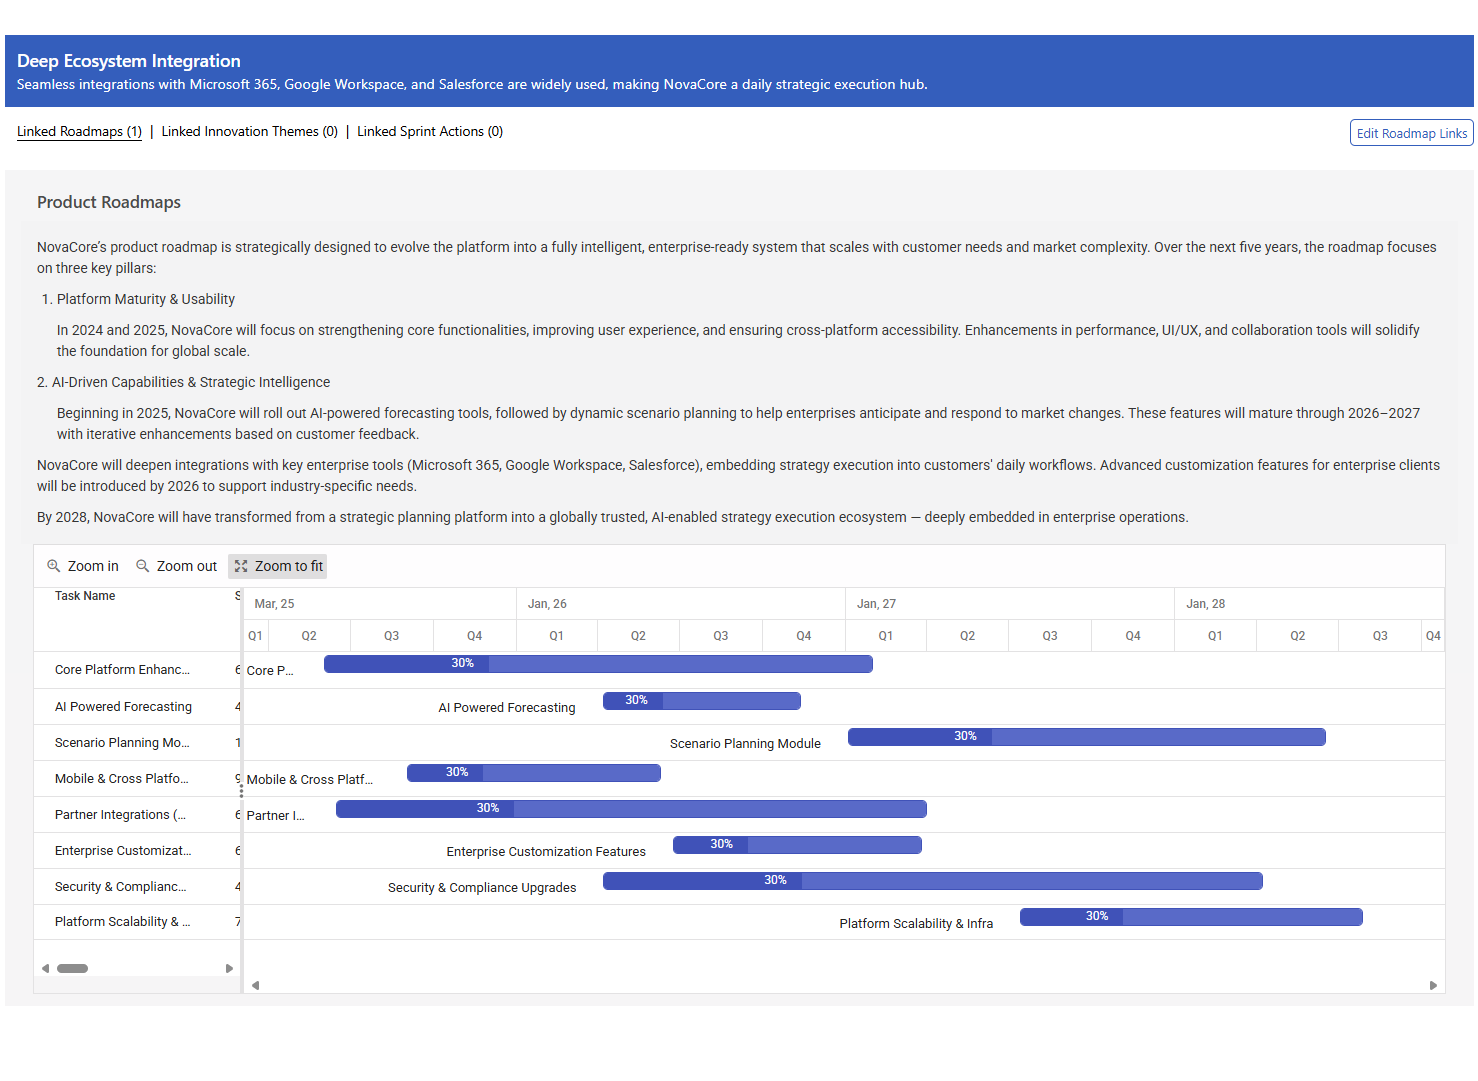Click the AI Powered Forecasting task bar
The width and height of the screenshot is (1478, 1081).
(x=701, y=701)
